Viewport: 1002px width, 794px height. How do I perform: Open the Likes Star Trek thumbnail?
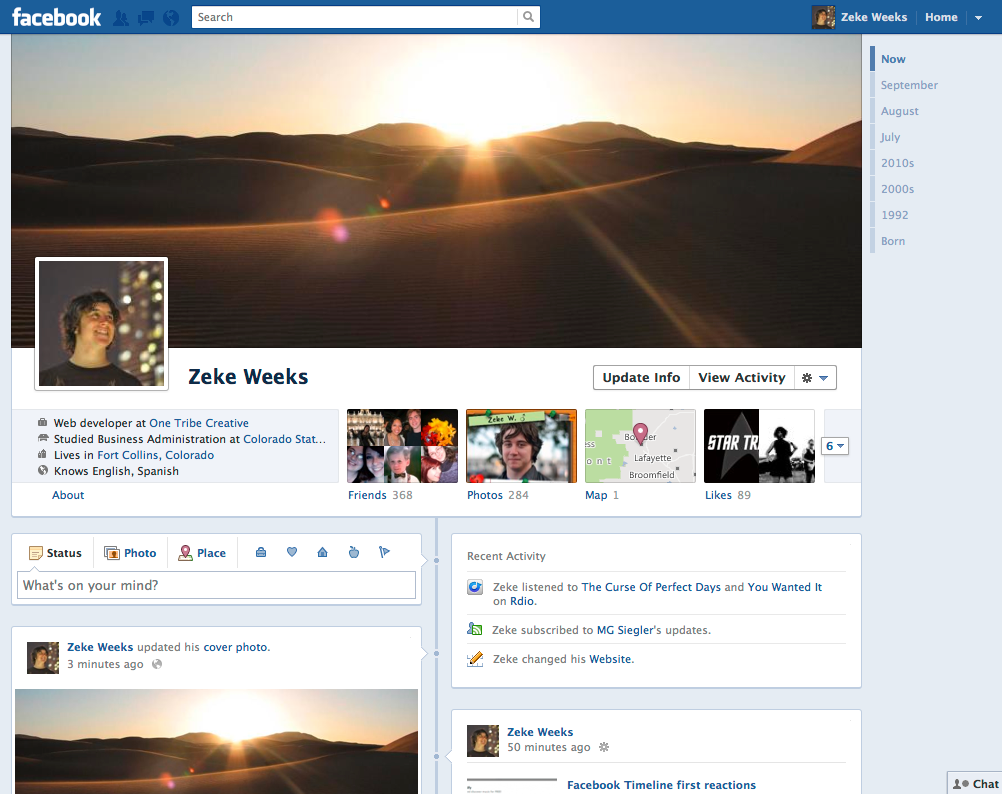click(759, 446)
